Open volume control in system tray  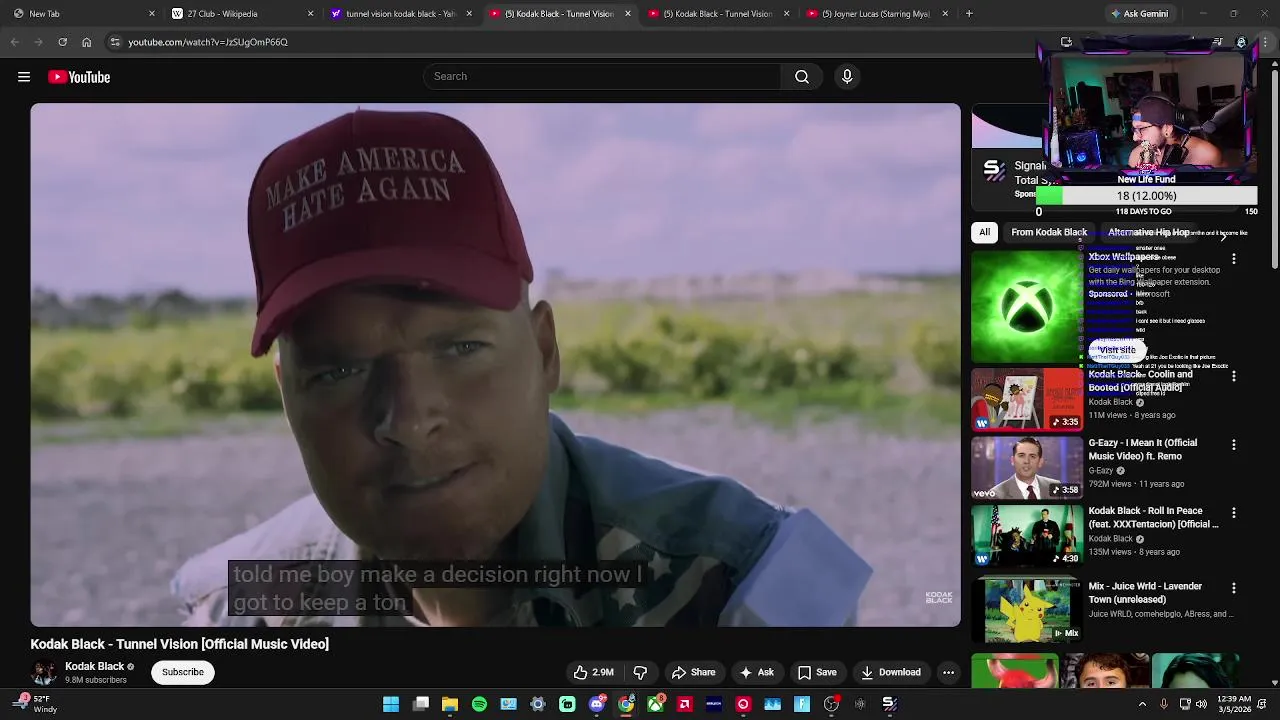coord(1203,704)
